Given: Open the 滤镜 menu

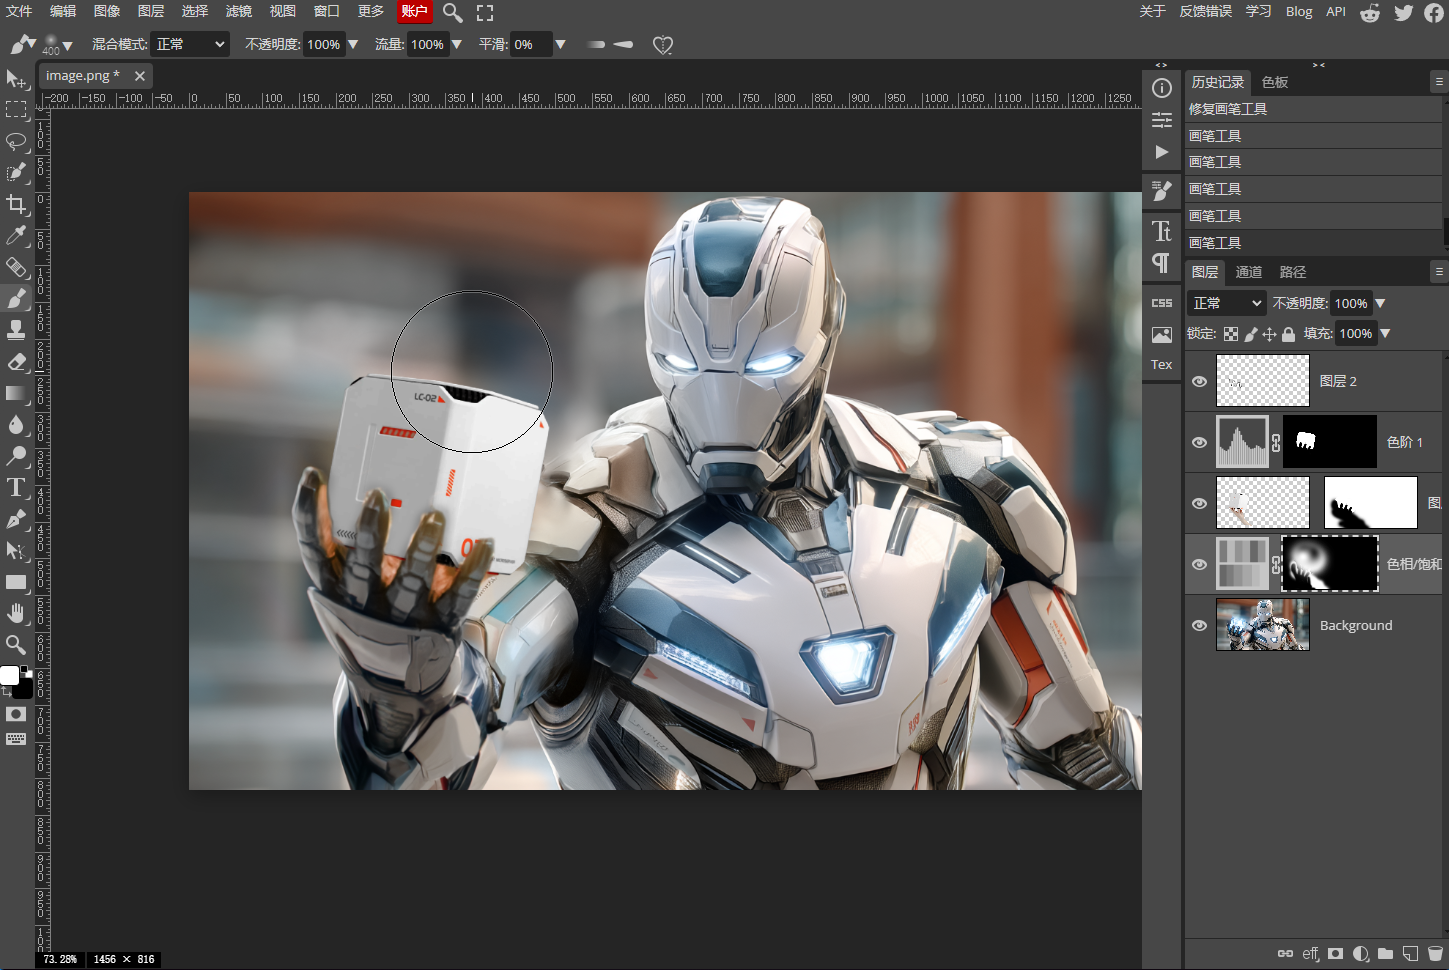Looking at the screenshot, I should click(239, 11).
